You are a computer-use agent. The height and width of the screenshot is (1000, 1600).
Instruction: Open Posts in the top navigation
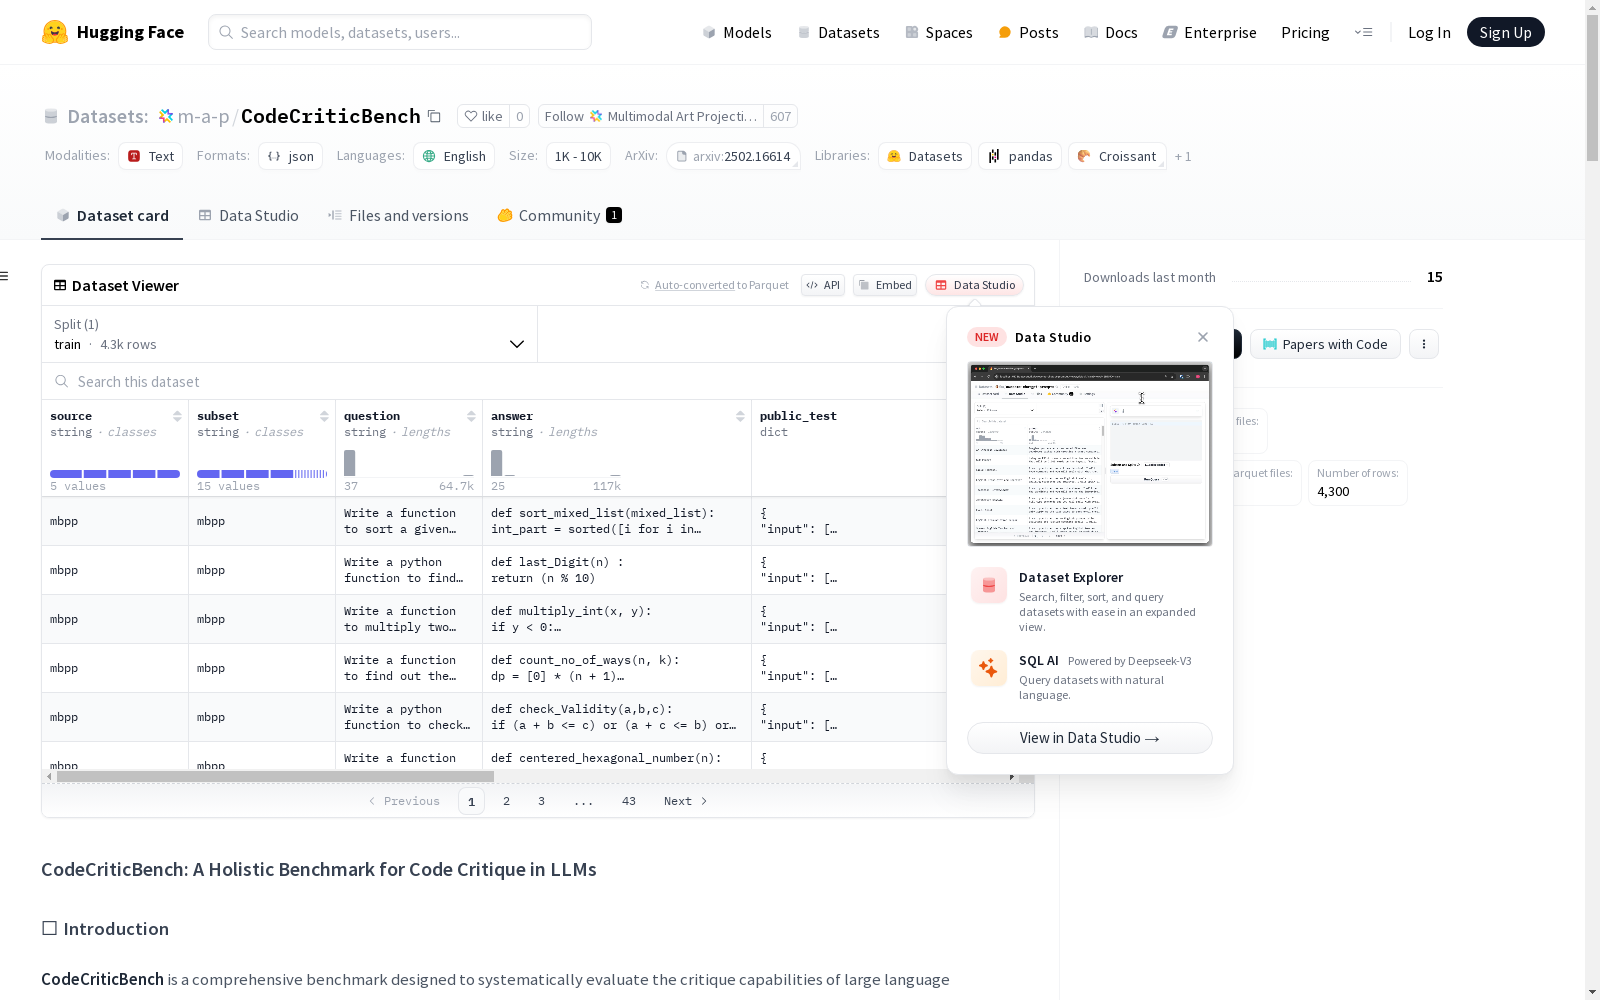1028,32
